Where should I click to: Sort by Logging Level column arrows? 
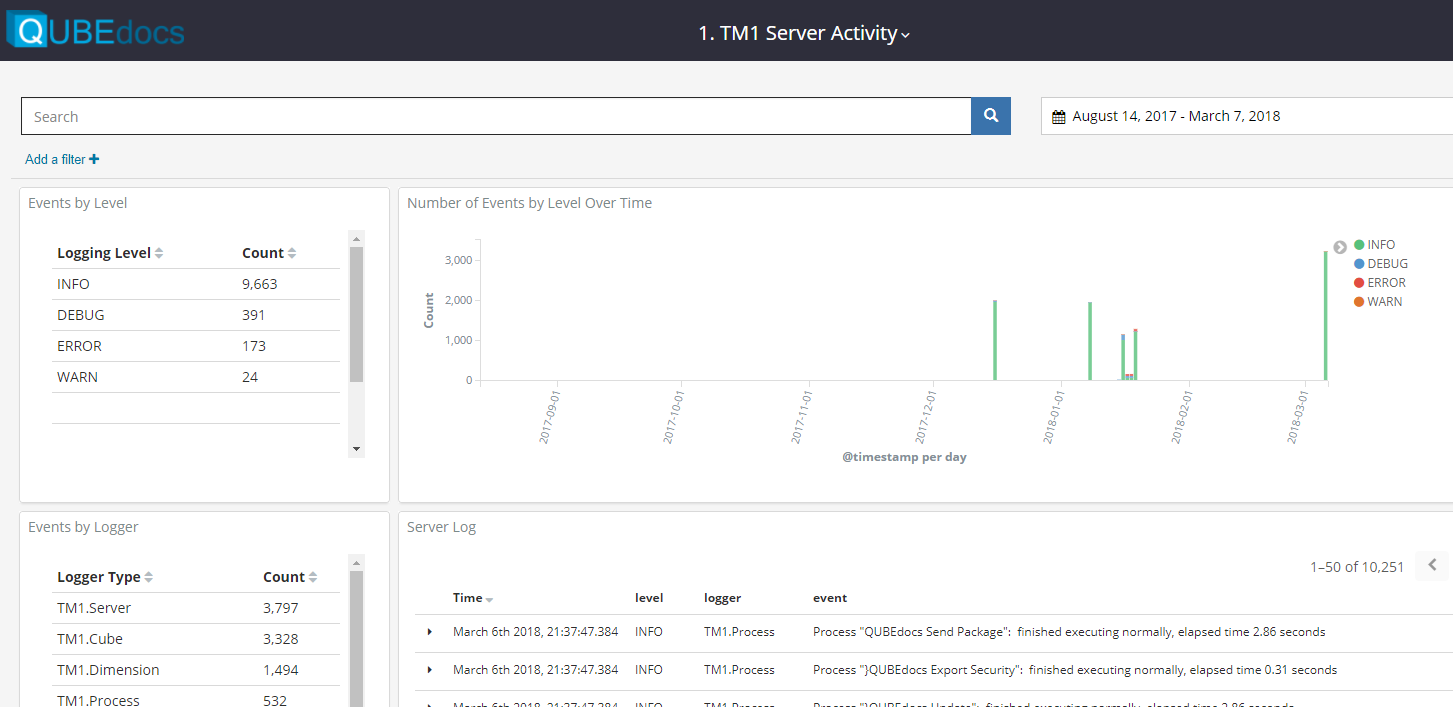[159, 254]
